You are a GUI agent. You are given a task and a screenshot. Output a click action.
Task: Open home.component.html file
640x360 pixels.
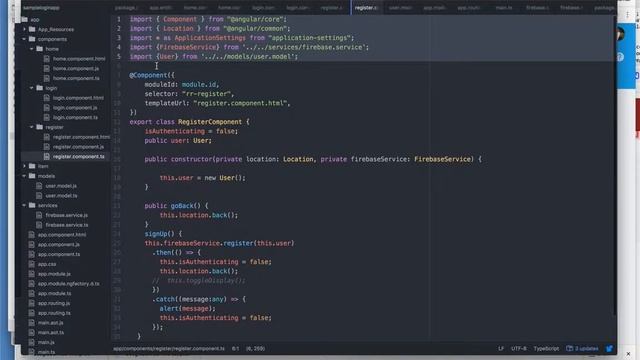pos(79,59)
